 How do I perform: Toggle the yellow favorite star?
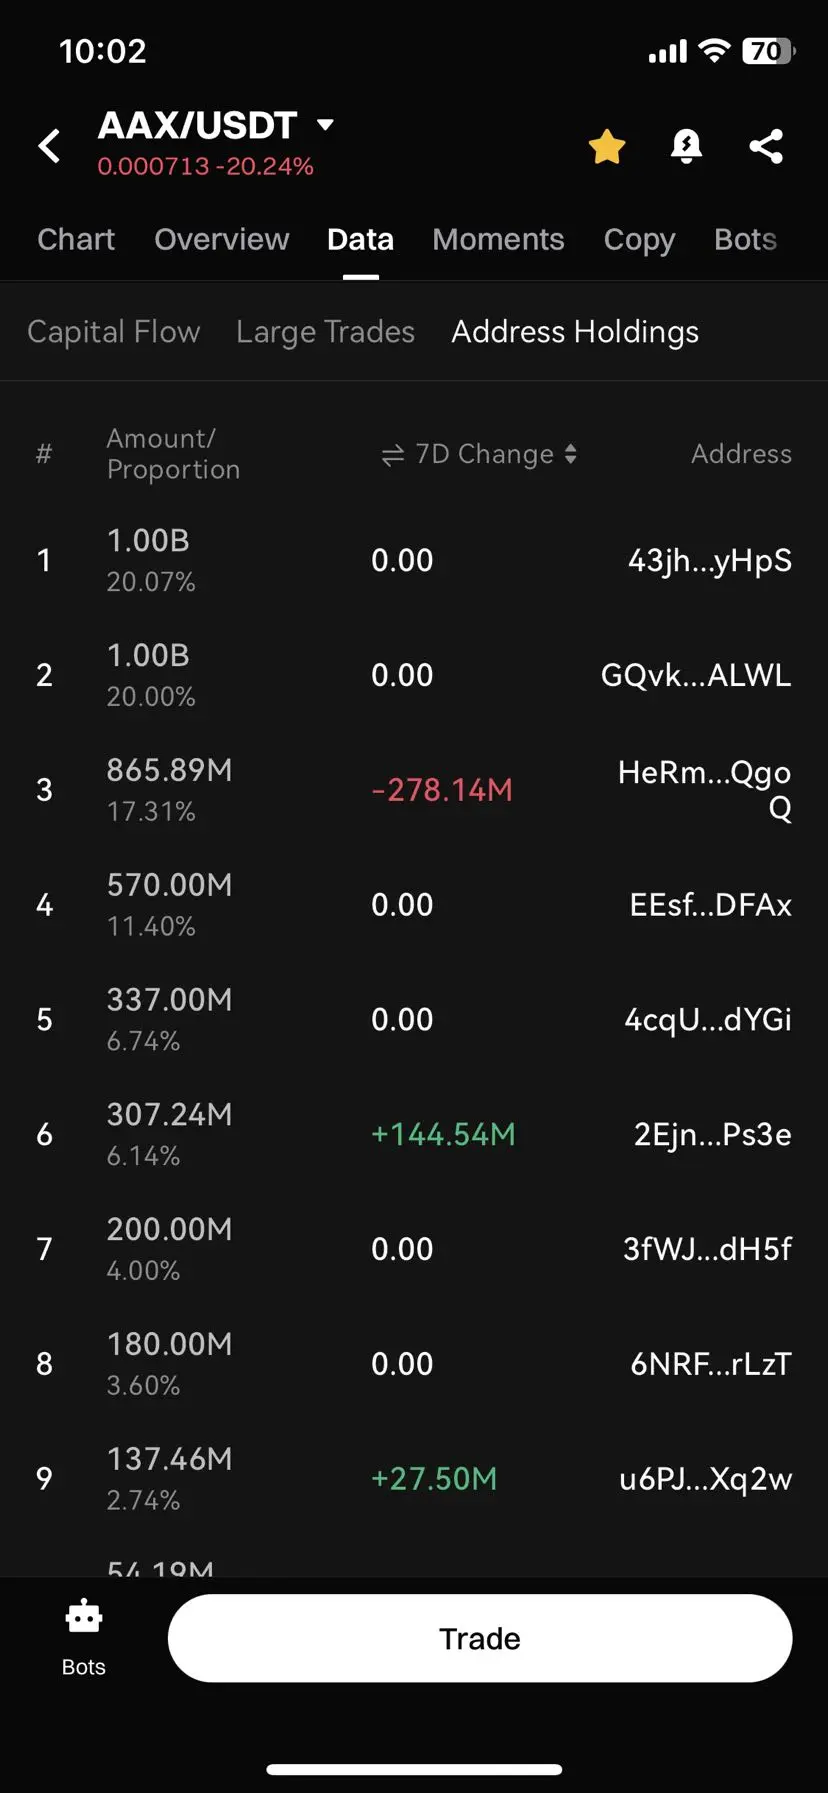click(607, 147)
